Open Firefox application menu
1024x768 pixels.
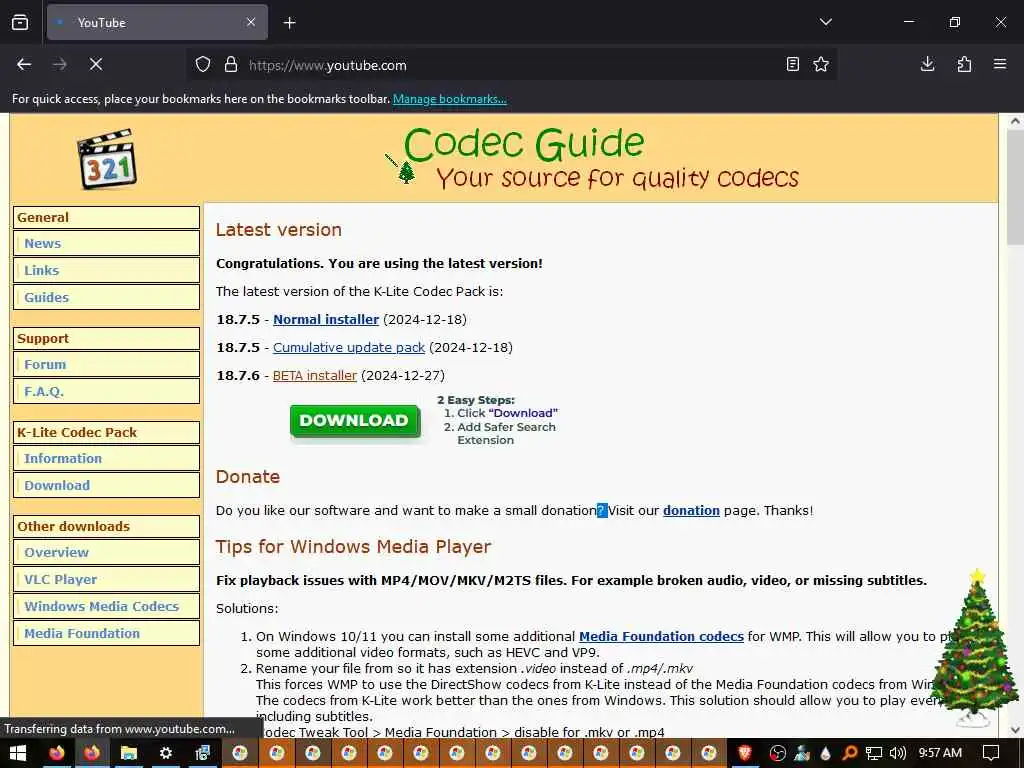click(1000, 64)
